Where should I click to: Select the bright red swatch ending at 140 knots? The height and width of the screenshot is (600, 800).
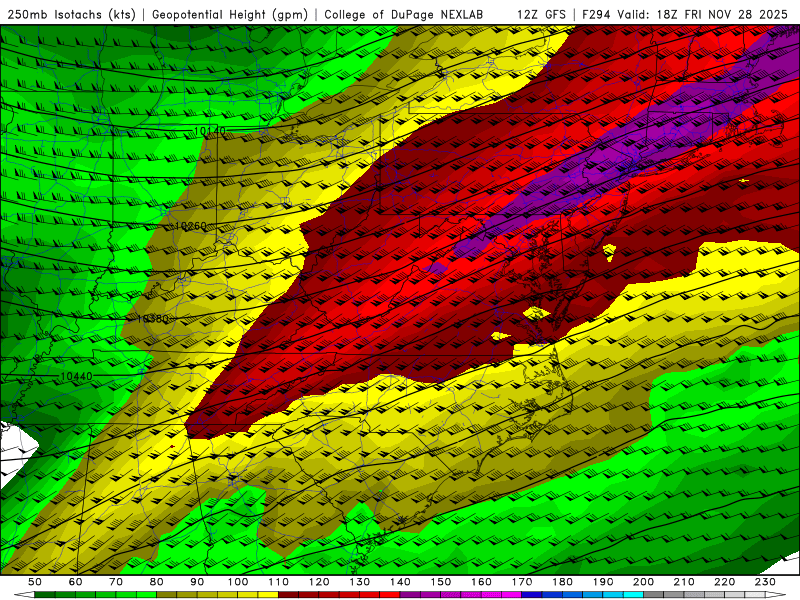tap(390, 594)
